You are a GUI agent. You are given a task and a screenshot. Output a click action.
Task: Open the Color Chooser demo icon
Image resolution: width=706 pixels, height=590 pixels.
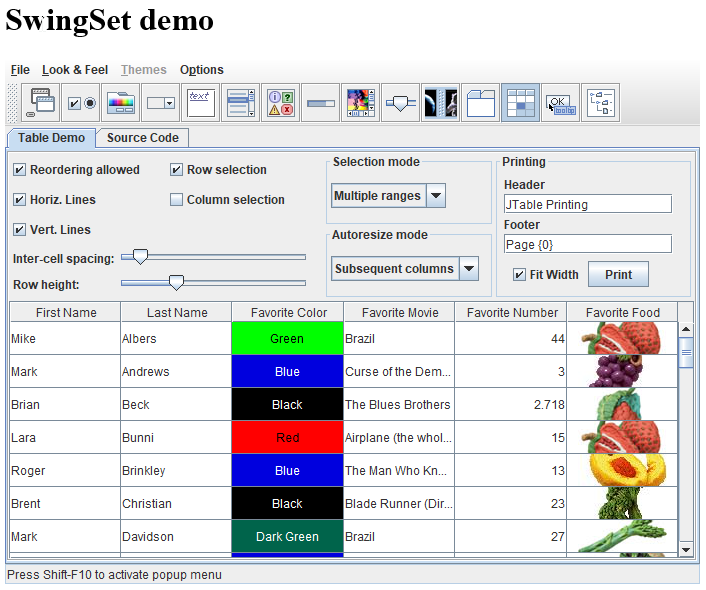pyautogui.click(x=121, y=103)
